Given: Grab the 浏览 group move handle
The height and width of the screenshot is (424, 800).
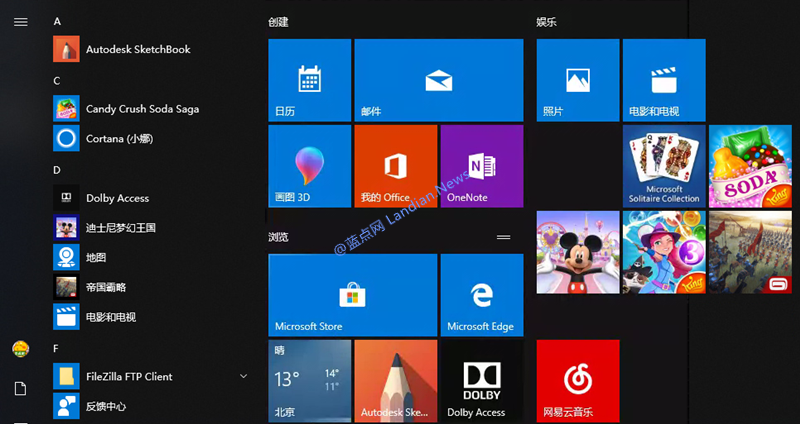Looking at the screenshot, I should (x=504, y=237).
